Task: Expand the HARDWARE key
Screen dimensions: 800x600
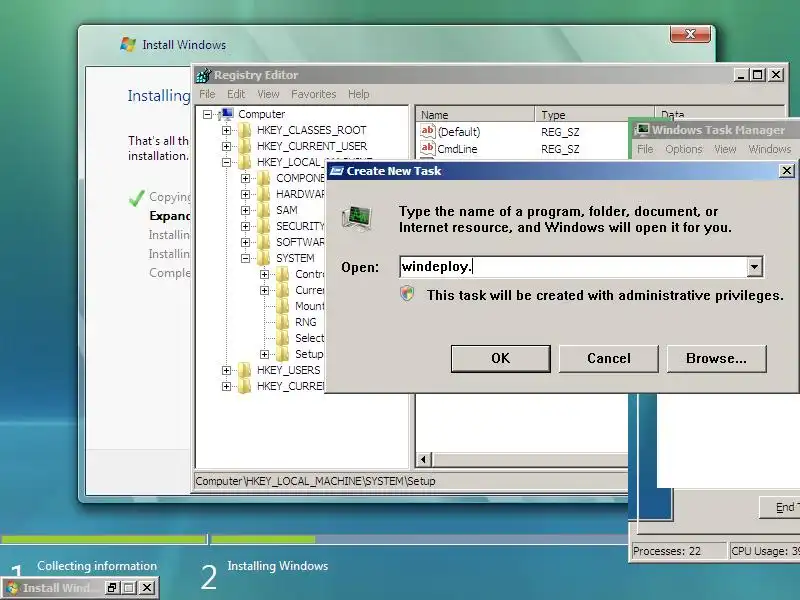Action: 245,194
